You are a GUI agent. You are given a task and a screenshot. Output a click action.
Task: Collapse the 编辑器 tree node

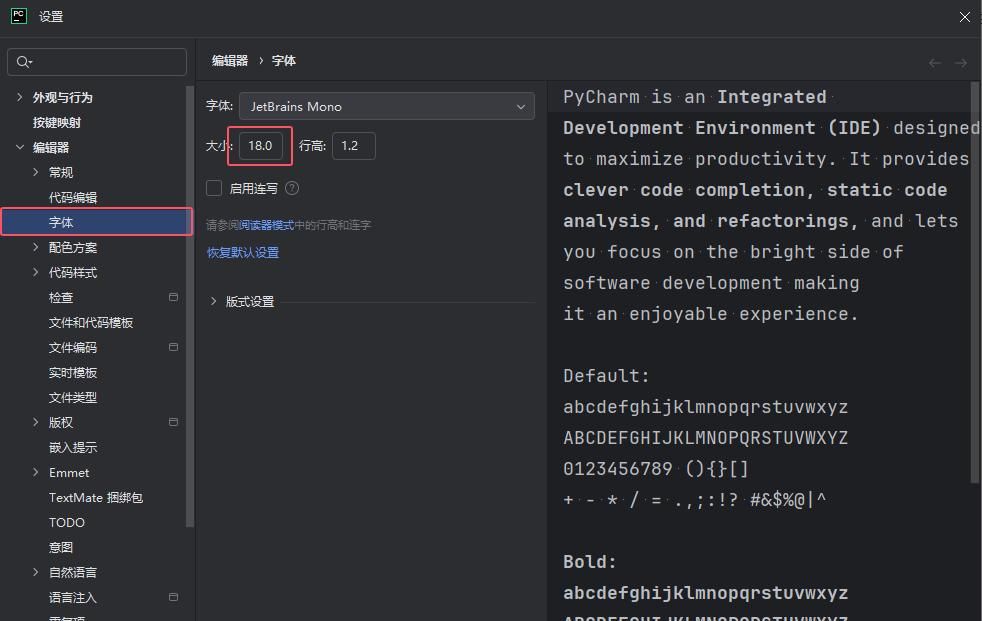point(20,147)
